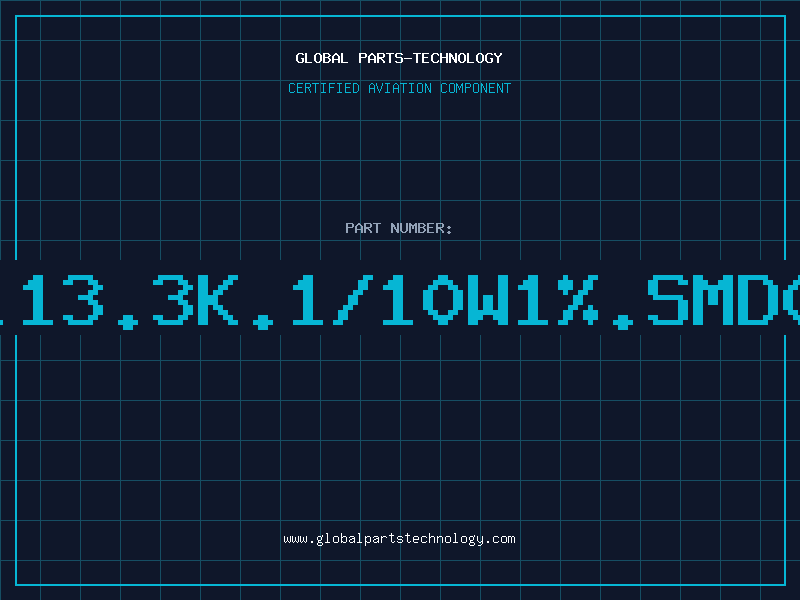Click the large 13.3K.1/10W1%.SMD part number
800x600 pixels.
pos(400,300)
